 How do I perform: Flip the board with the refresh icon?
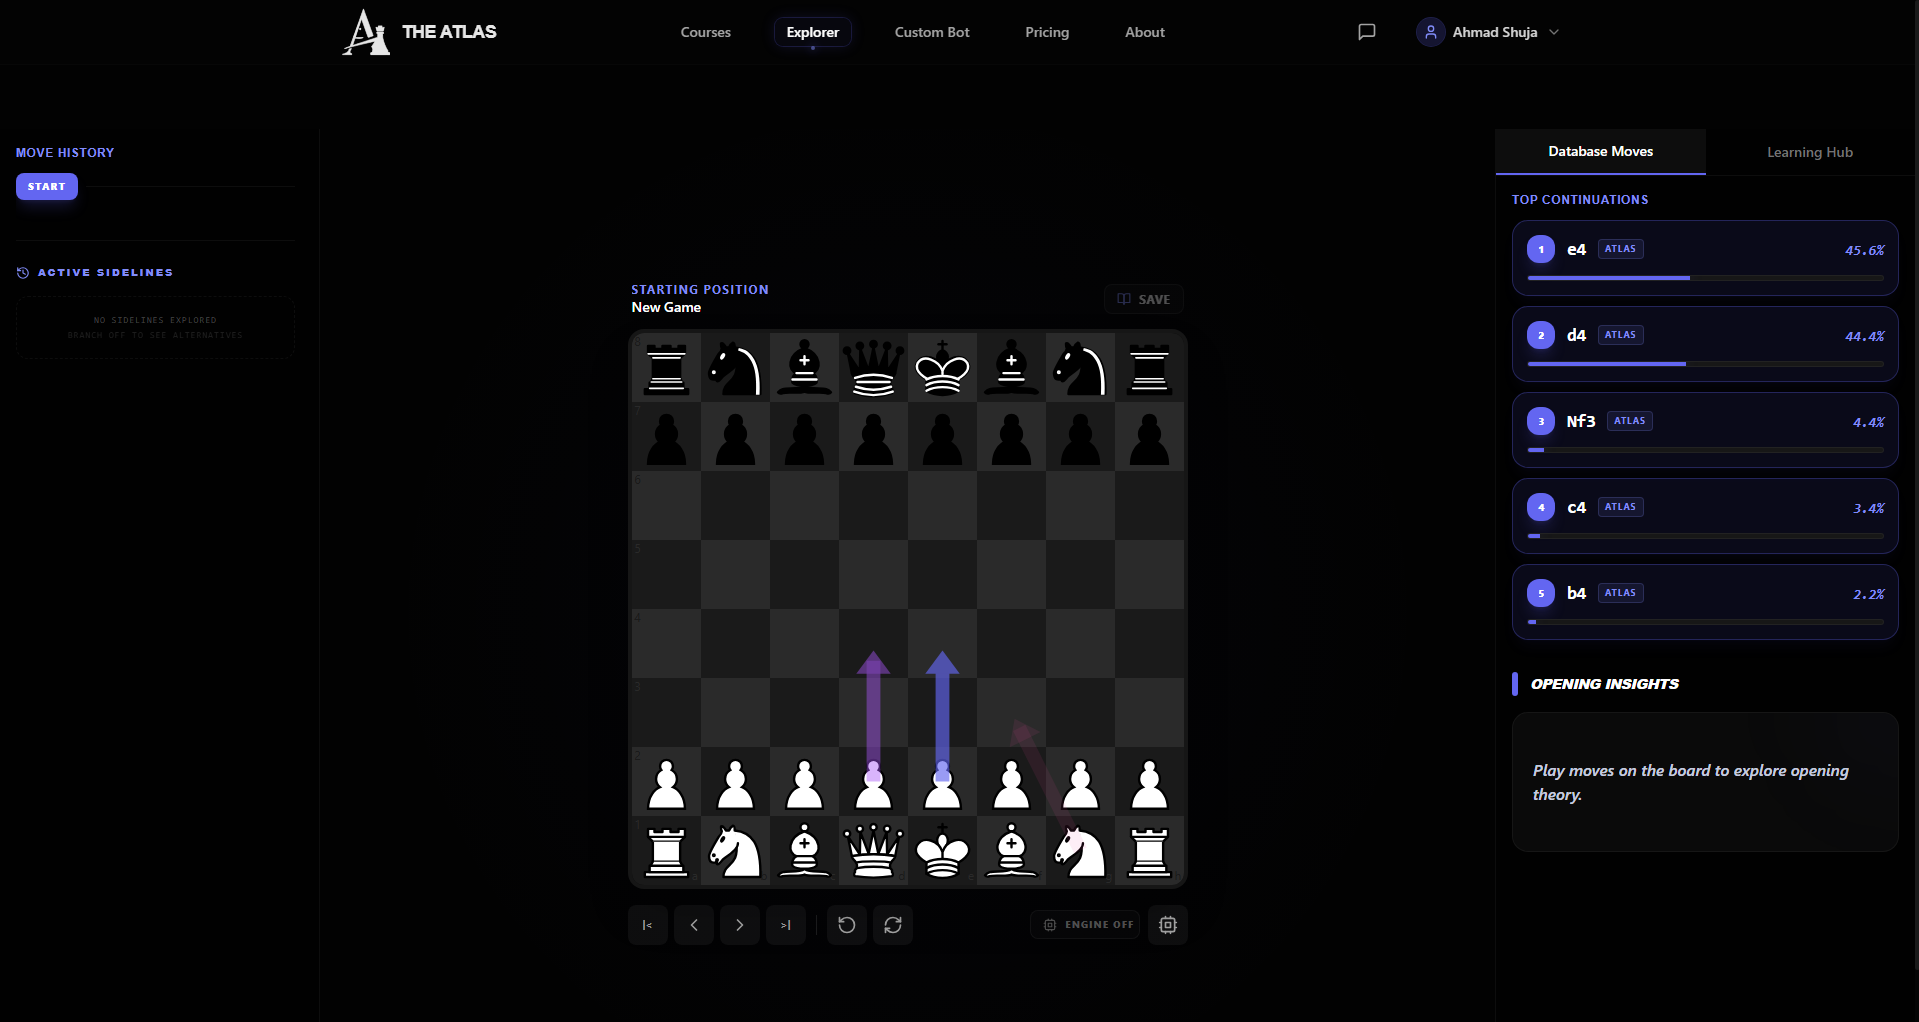pyautogui.click(x=893, y=925)
